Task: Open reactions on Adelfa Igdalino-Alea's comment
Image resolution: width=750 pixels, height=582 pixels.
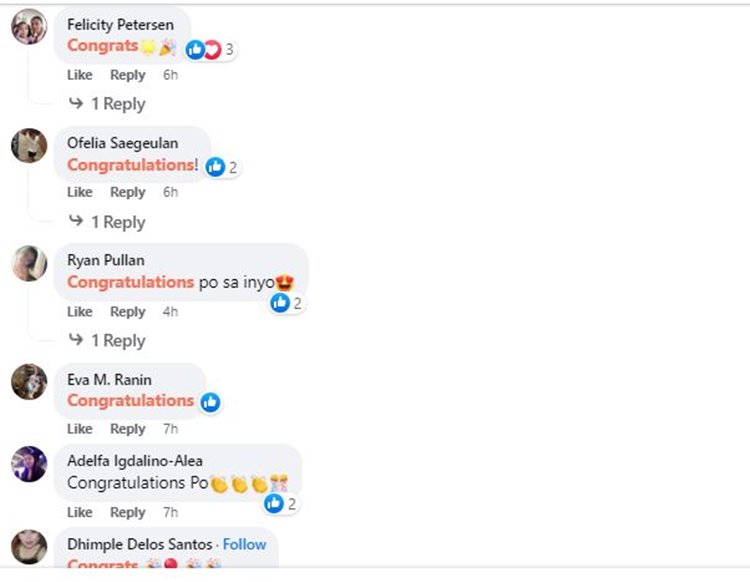Action: pos(281,503)
